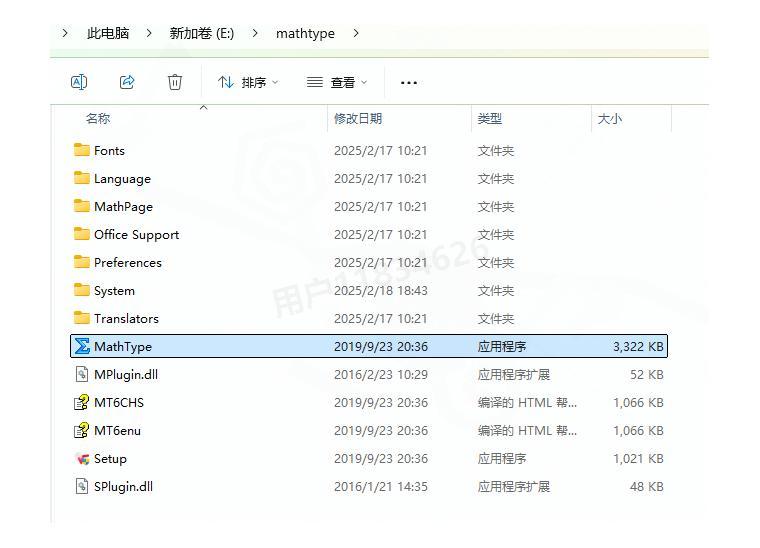Click the Delete trash icon
760x548 pixels.
point(175,82)
